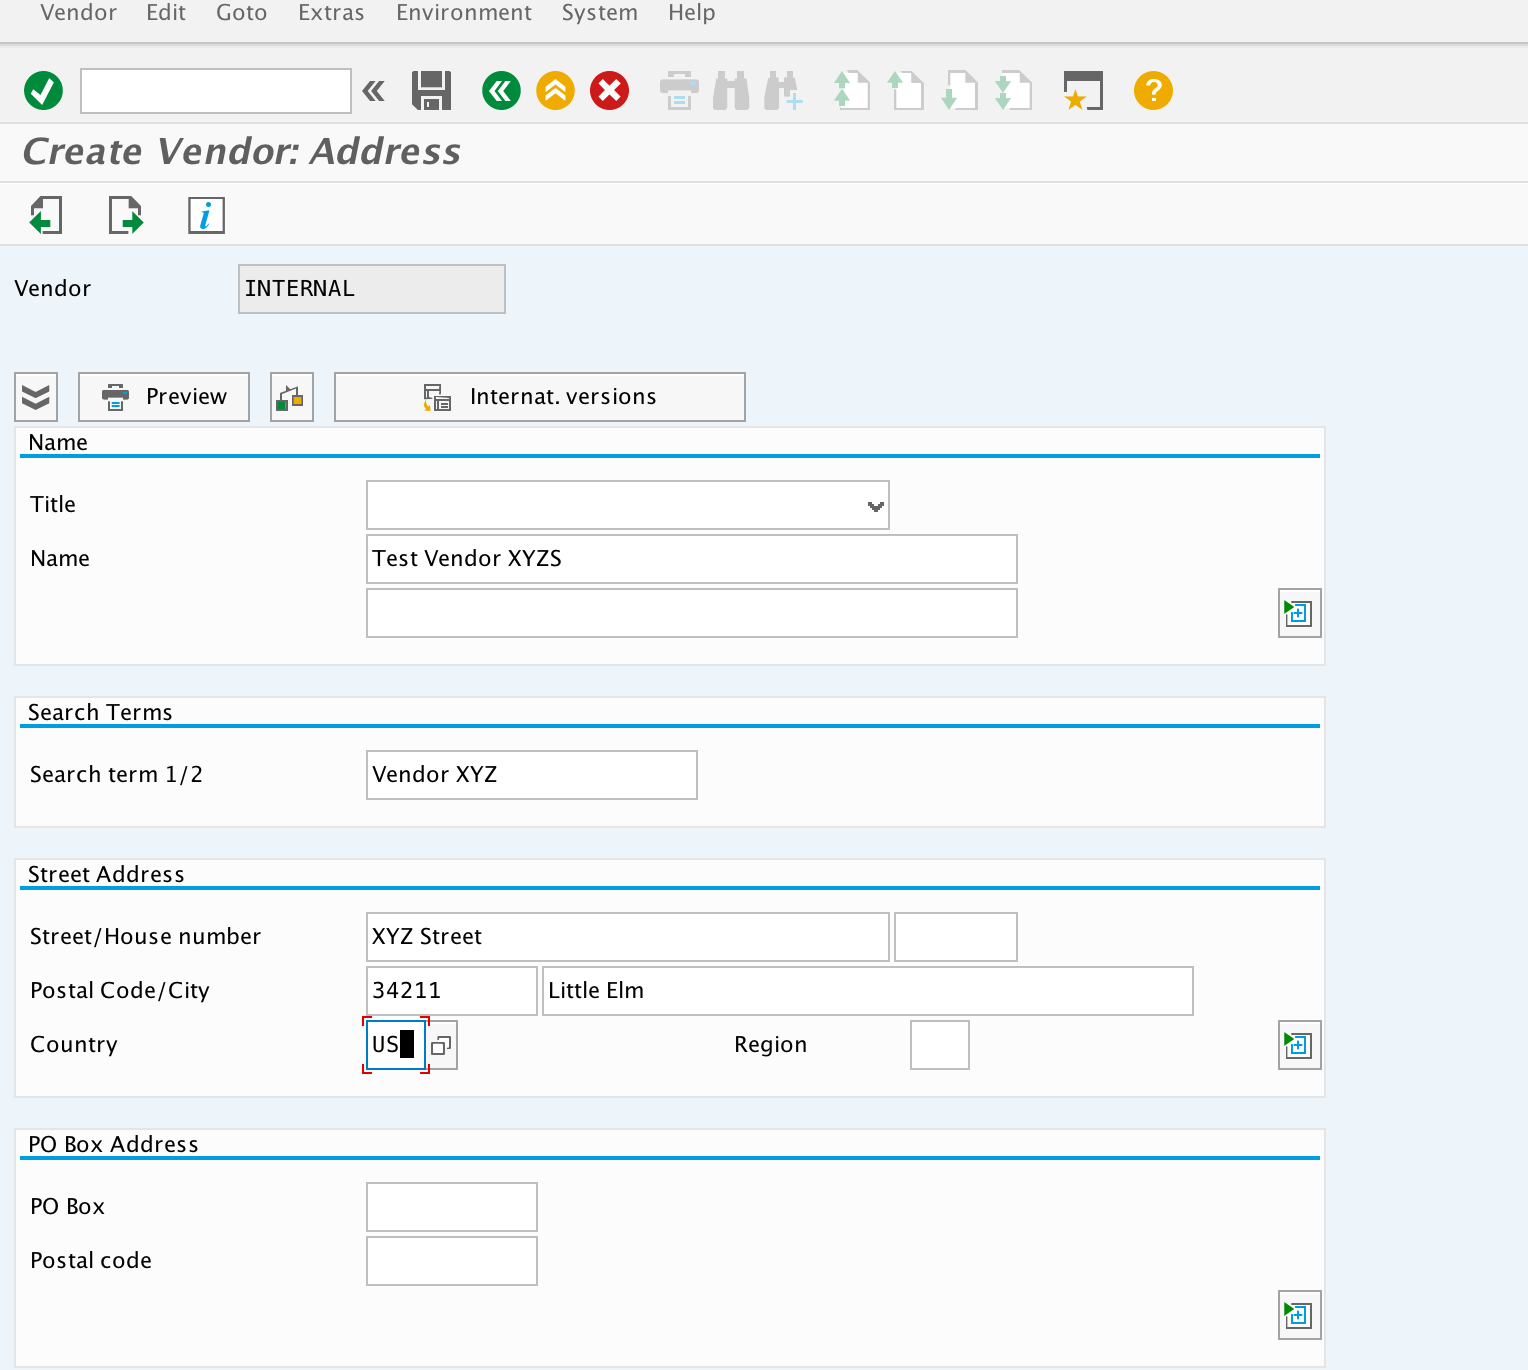Click the green Back icon

click(501, 91)
